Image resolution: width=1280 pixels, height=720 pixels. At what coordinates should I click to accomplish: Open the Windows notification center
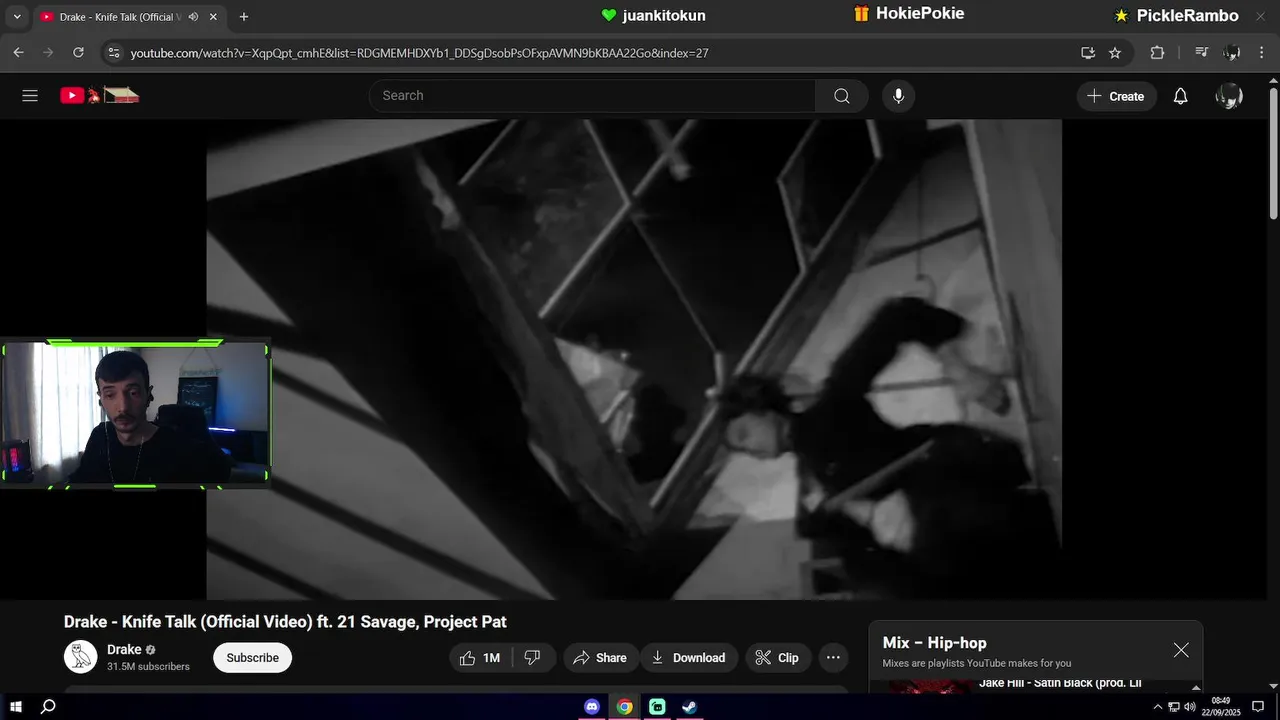(1258, 707)
